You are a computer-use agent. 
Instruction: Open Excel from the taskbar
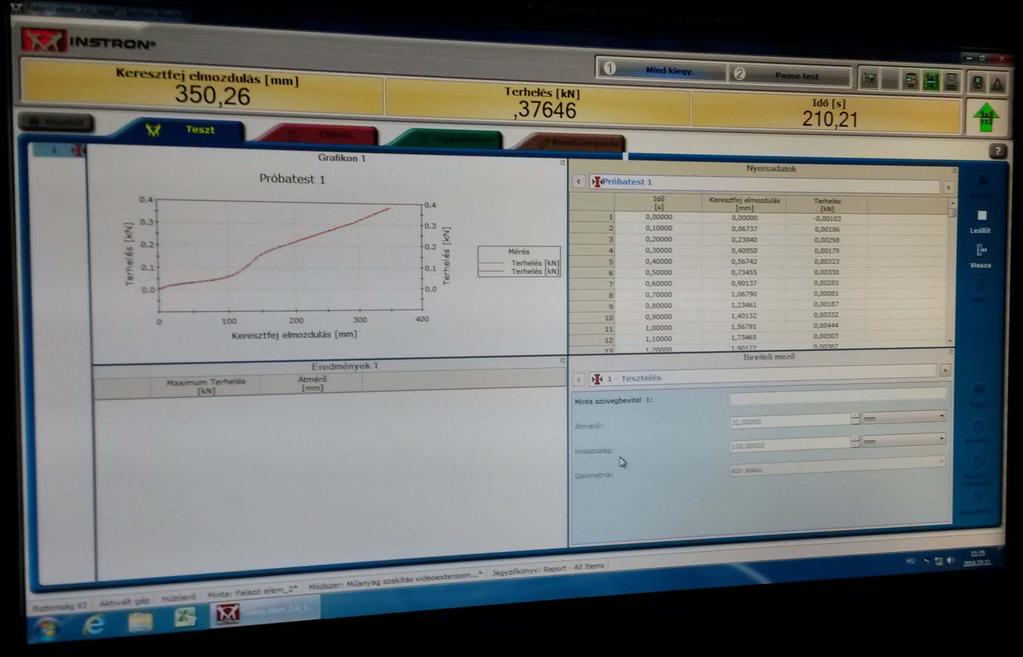pyautogui.click(x=184, y=616)
